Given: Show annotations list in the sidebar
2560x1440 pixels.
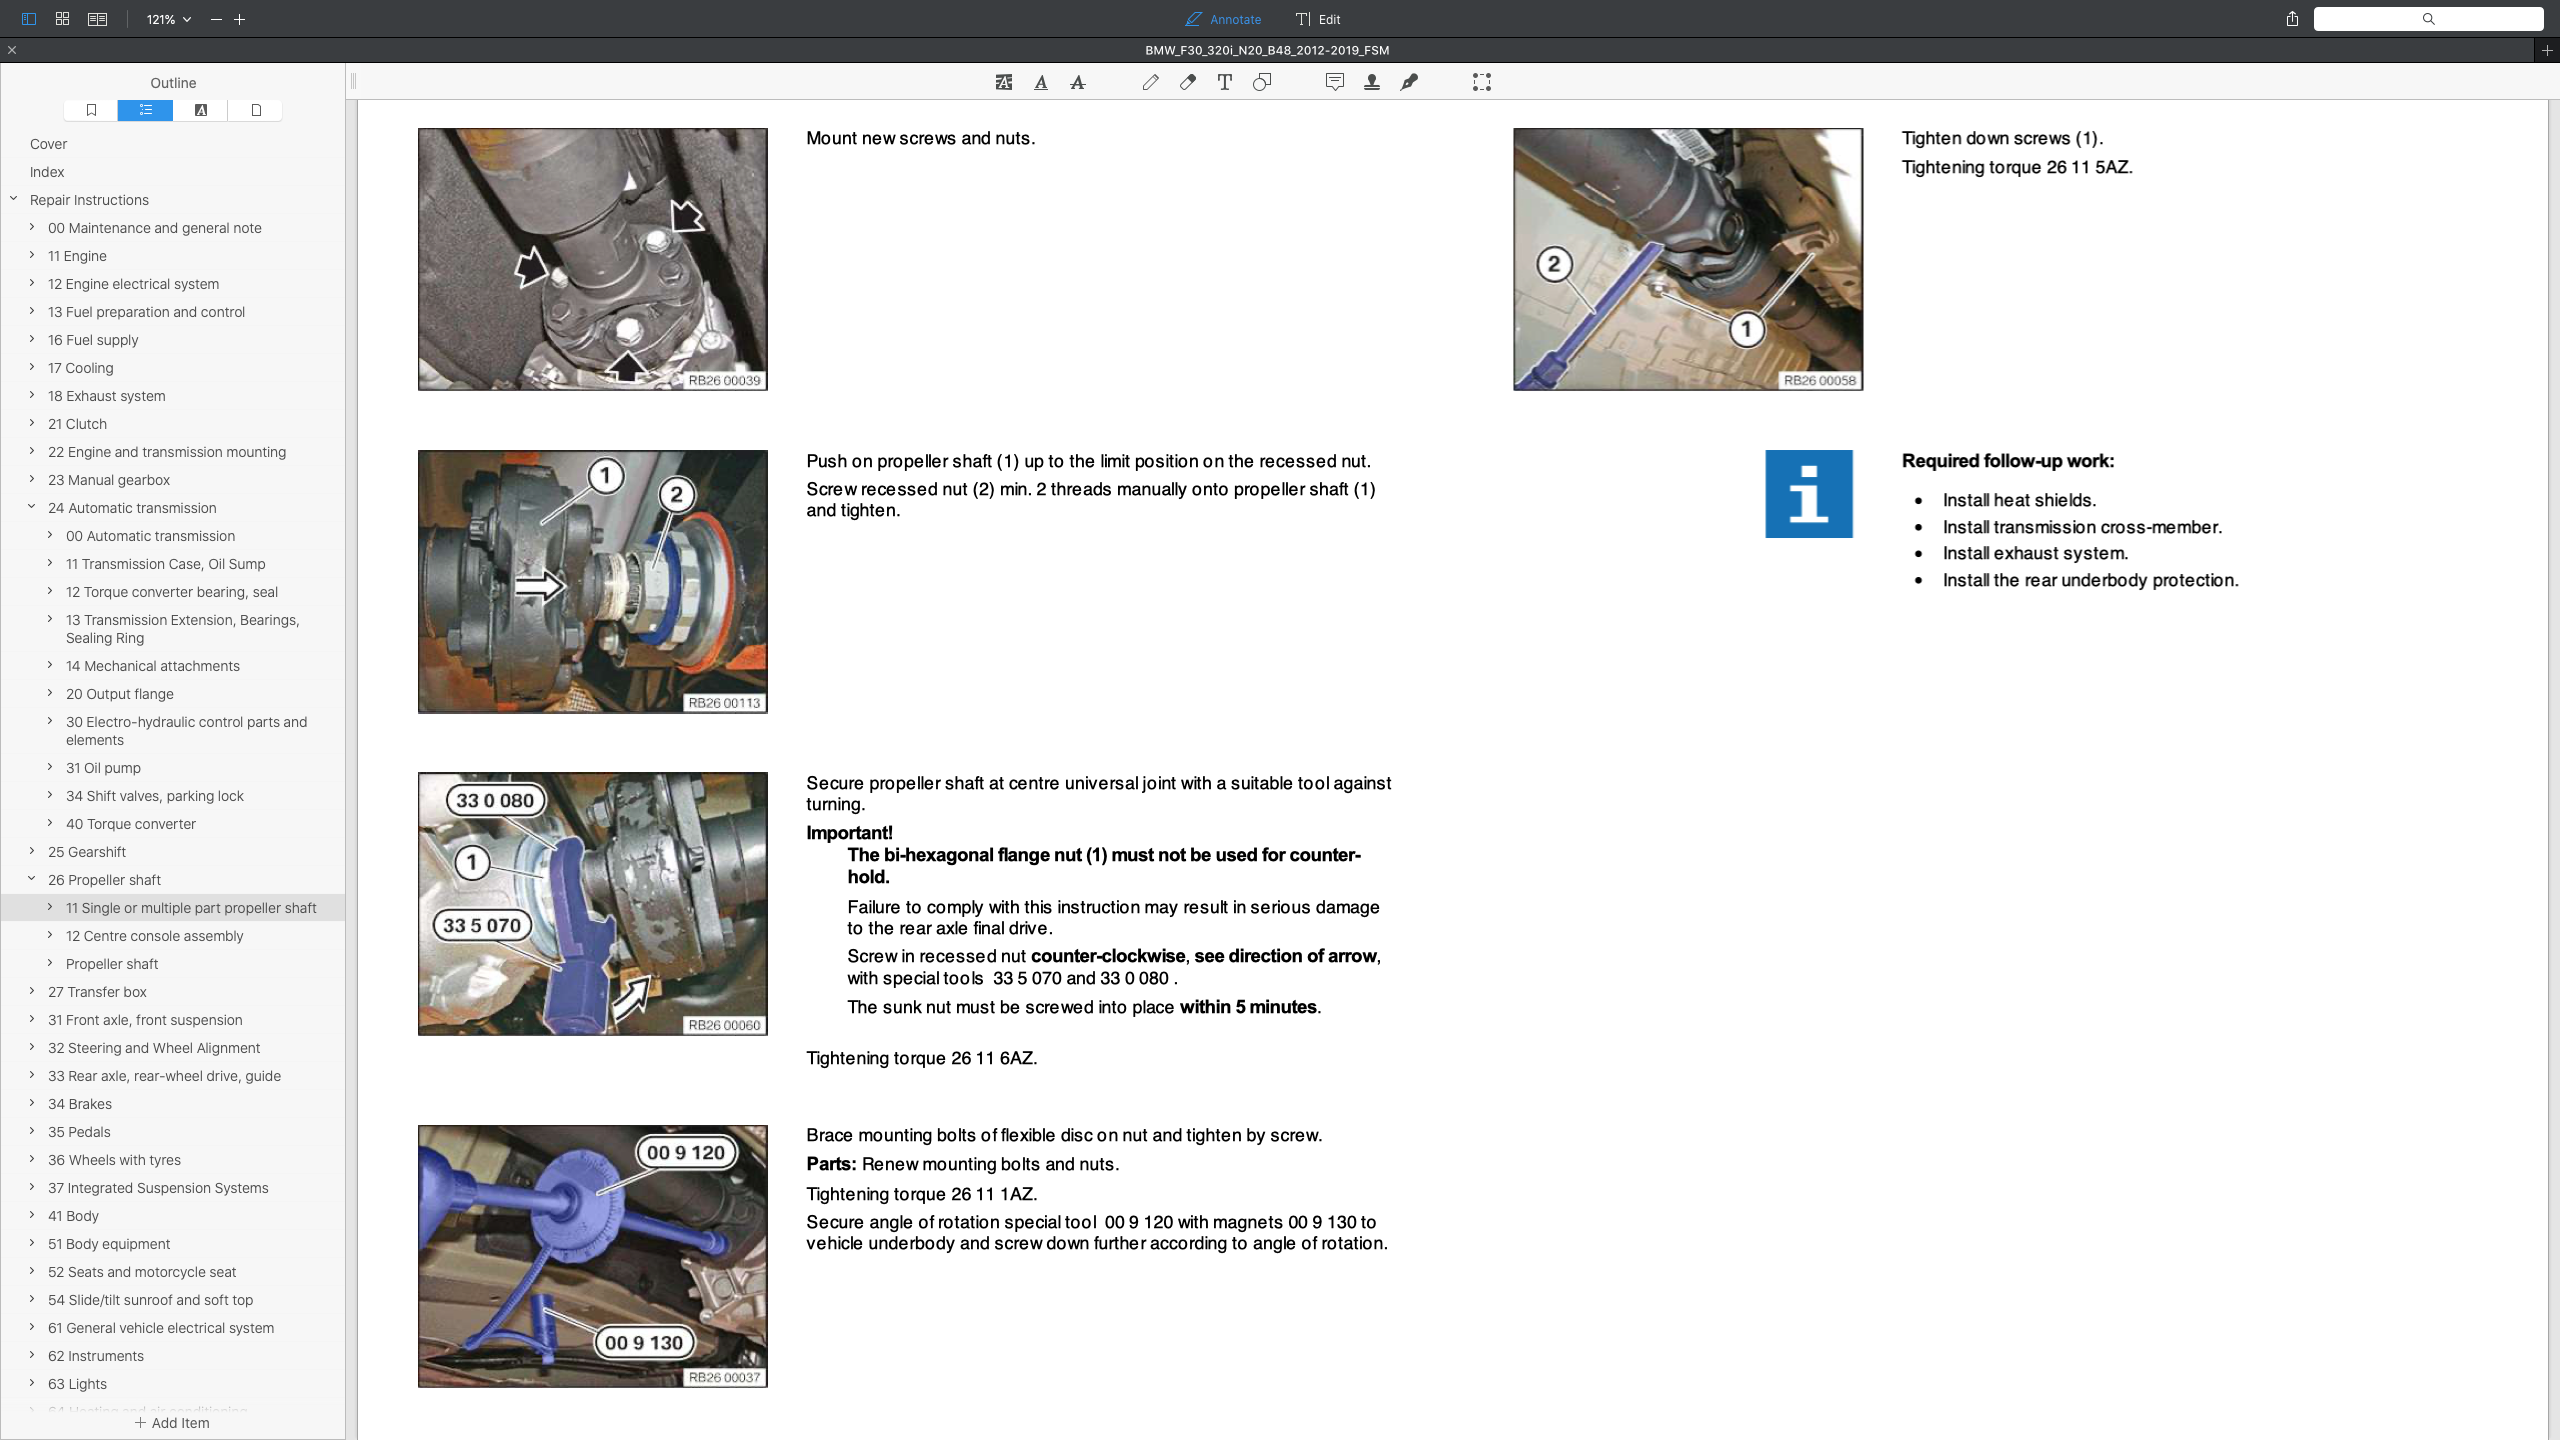Looking at the screenshot, I should click(x=201, y=110).
